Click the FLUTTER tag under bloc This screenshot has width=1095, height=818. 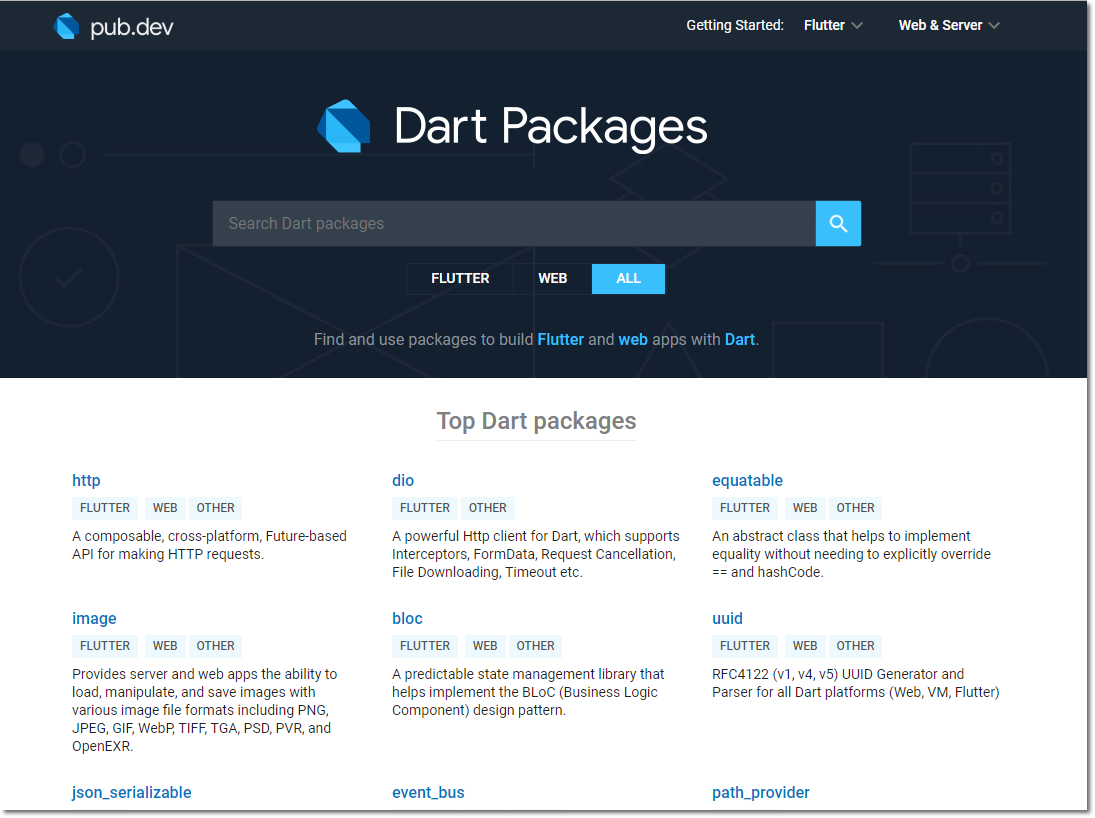point(425,646)
